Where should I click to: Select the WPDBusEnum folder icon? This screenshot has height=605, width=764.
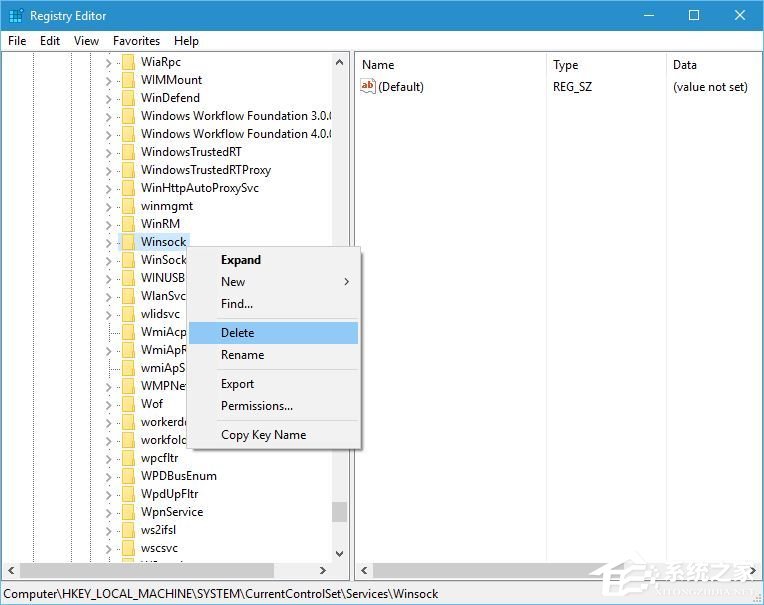point(127,476)
